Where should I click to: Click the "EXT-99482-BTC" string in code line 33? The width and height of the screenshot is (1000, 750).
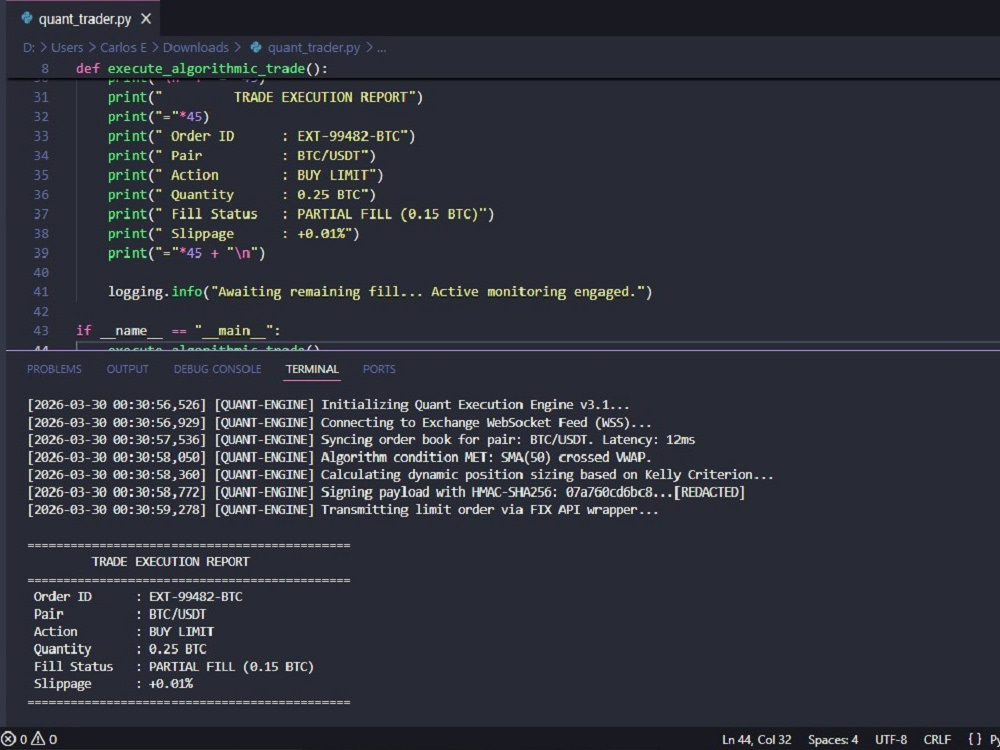point(348,136)
